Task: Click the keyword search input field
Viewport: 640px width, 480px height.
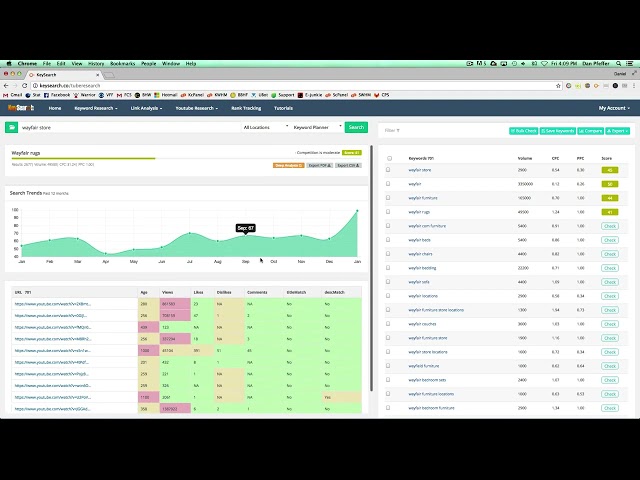Action: [130, 127]
